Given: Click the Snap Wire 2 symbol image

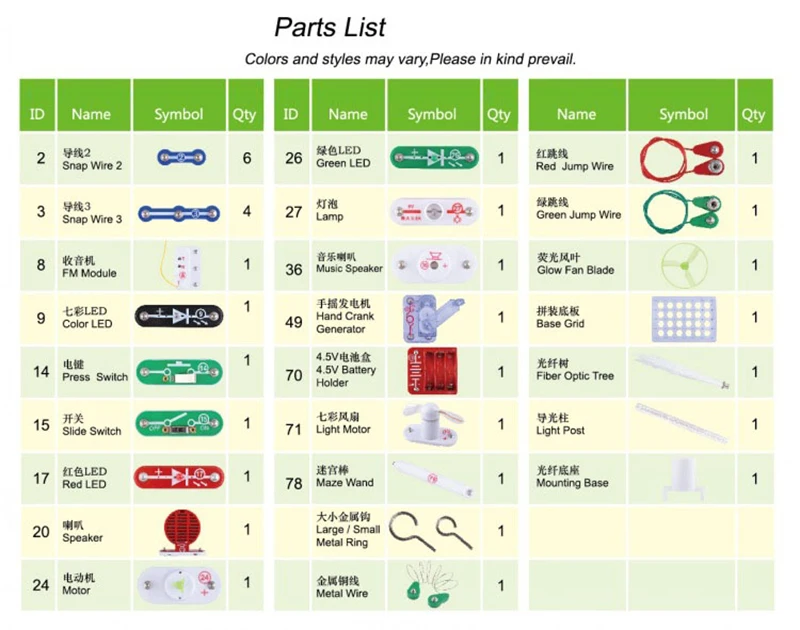Looking at the screenshot, I should 181,157.
